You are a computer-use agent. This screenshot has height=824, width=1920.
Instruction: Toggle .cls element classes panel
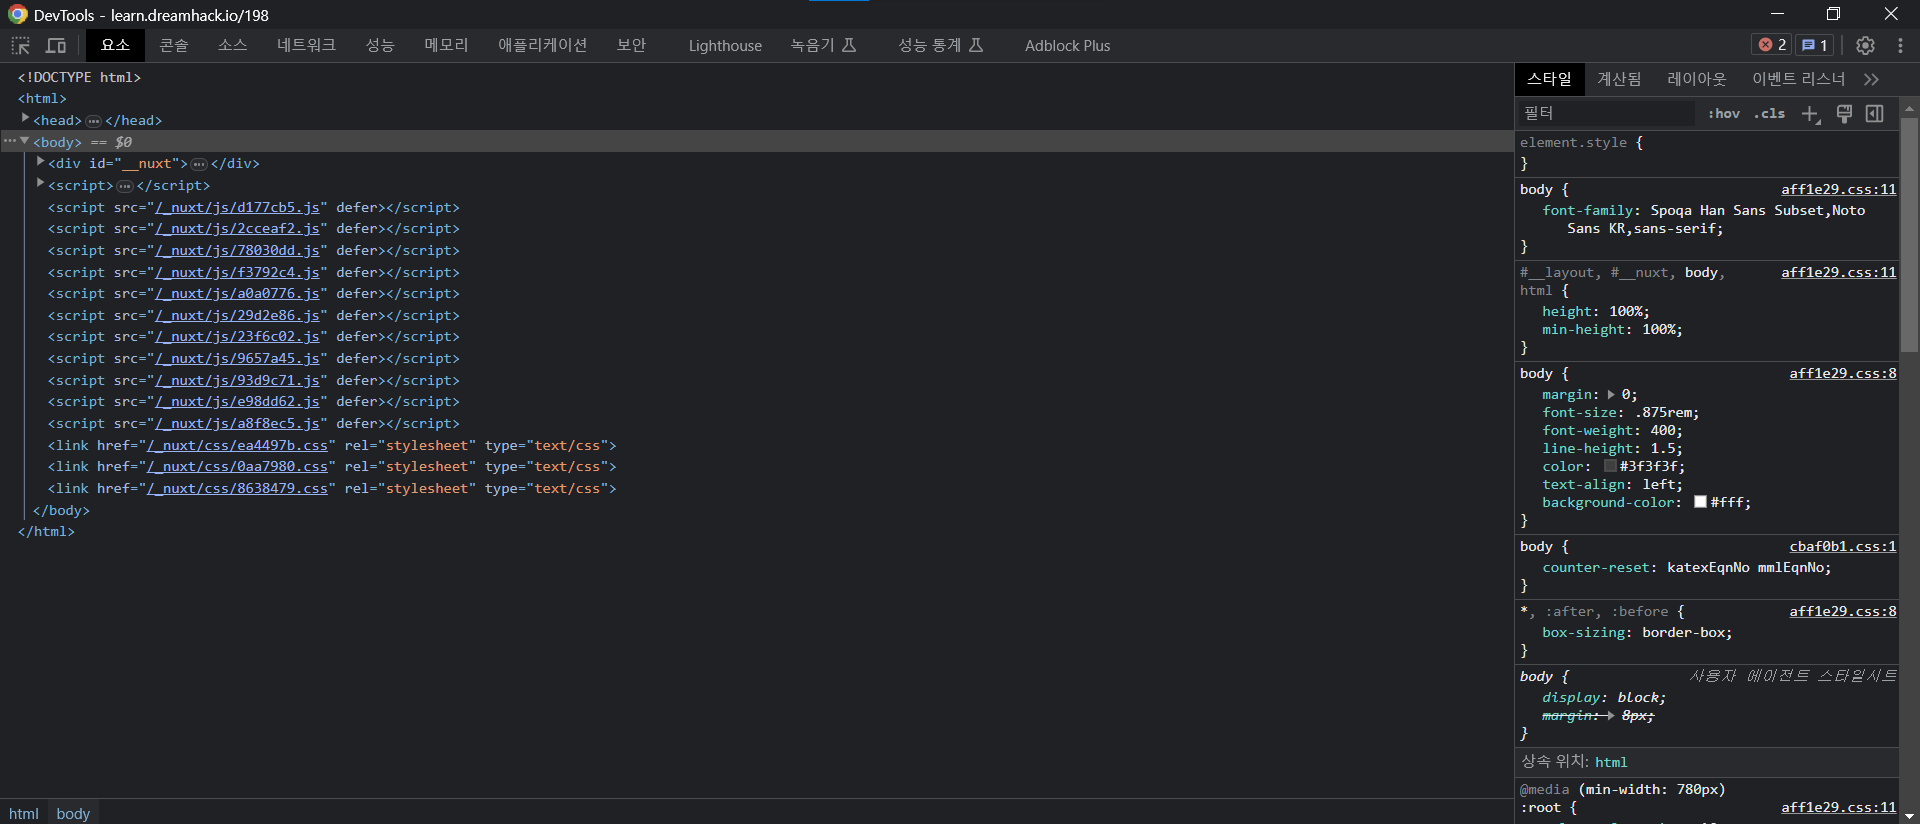[x=1769, y=114]
